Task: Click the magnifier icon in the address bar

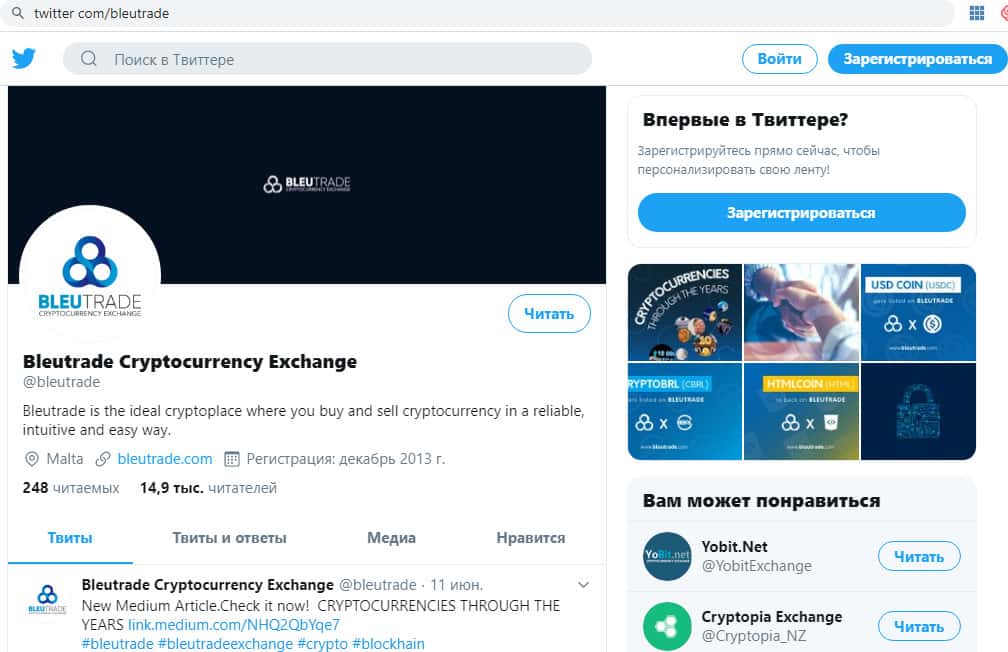Action: click(x=17, y=14)
